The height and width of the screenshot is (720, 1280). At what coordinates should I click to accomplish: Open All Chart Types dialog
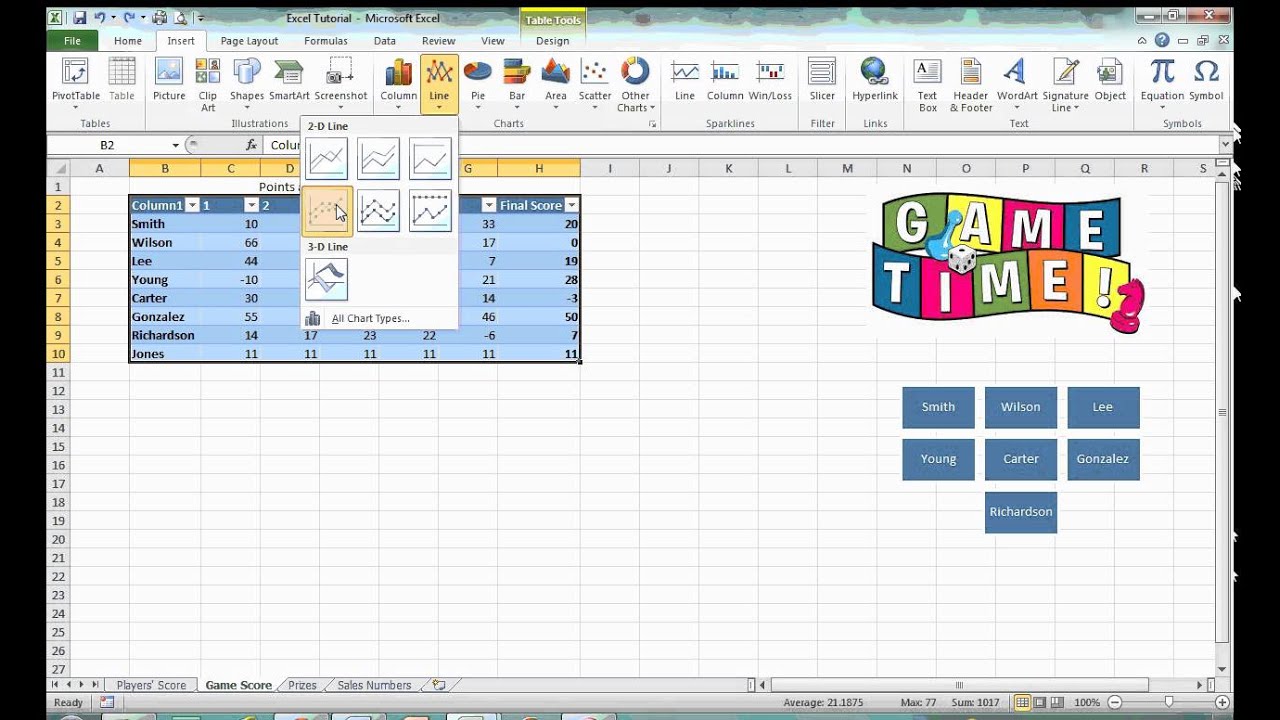click(x=370, y=318)
